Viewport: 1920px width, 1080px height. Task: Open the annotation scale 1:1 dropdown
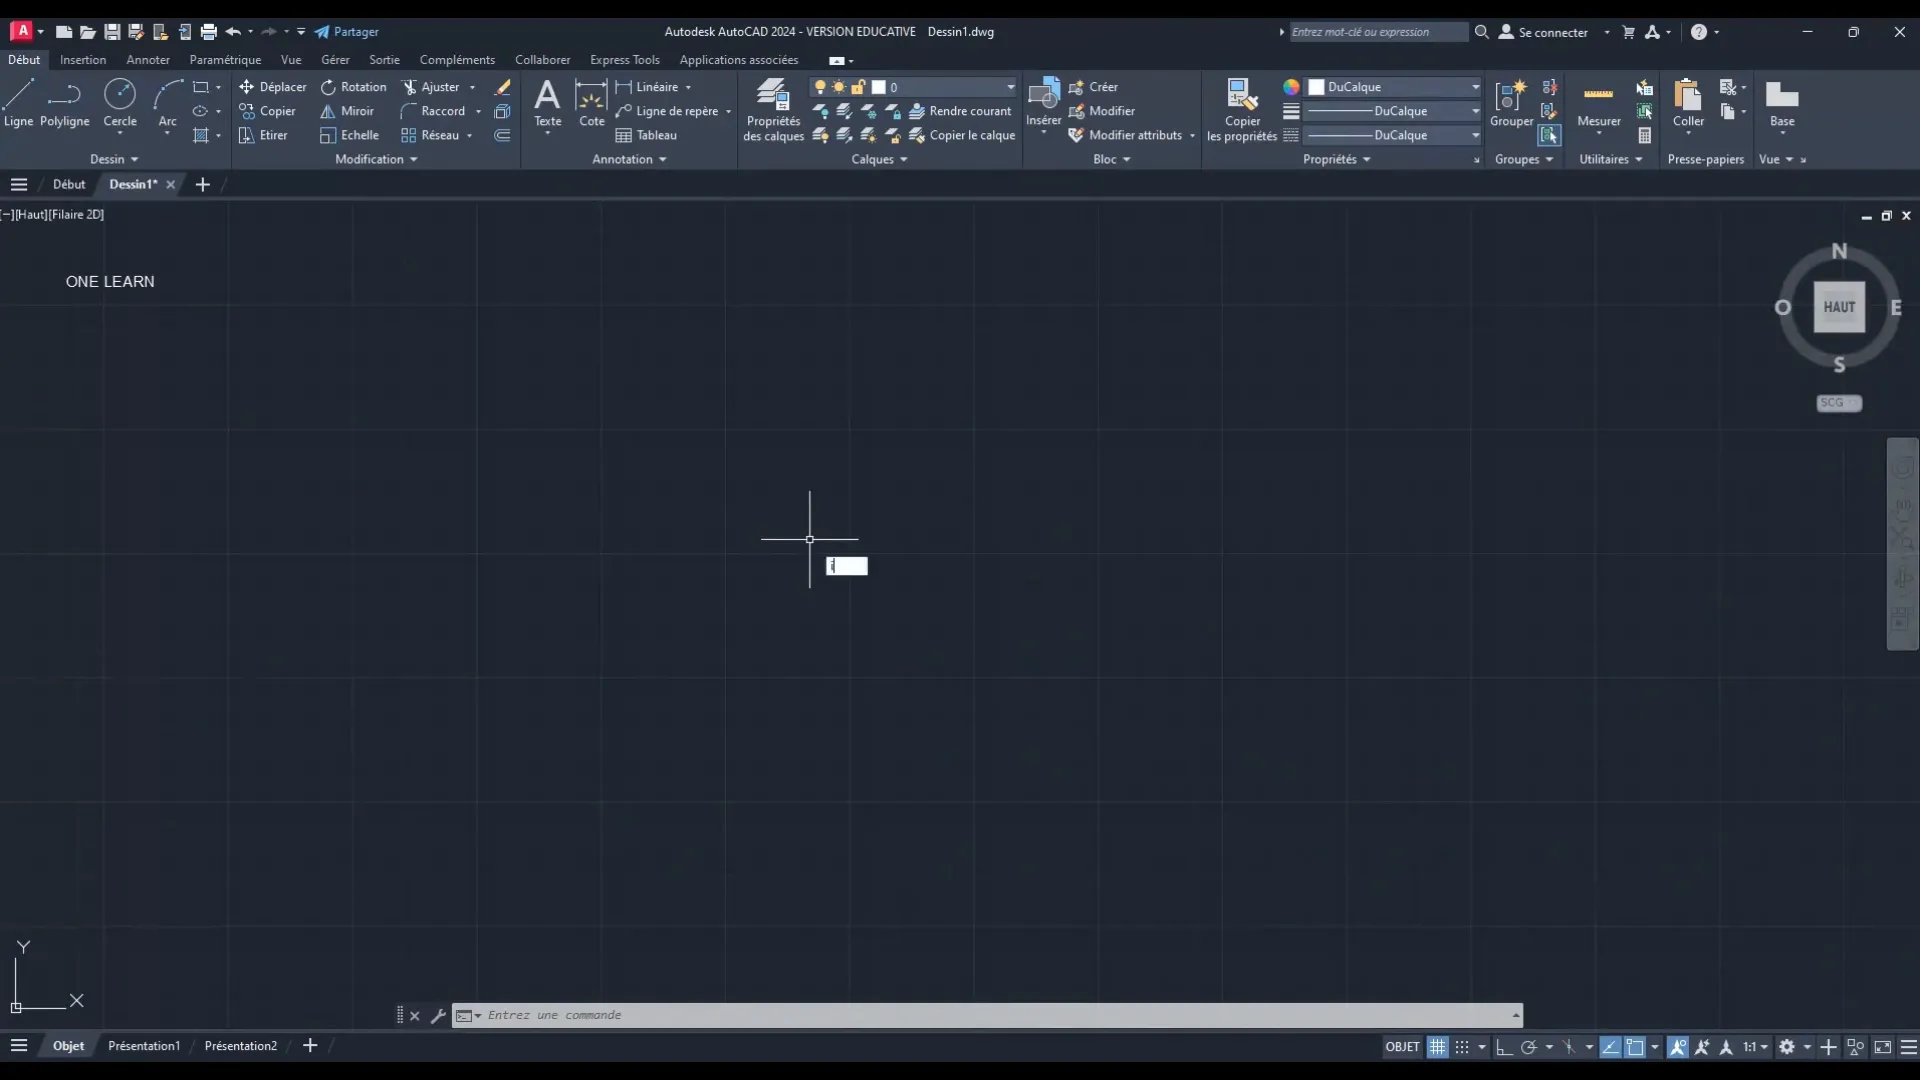[1755, 1047]
